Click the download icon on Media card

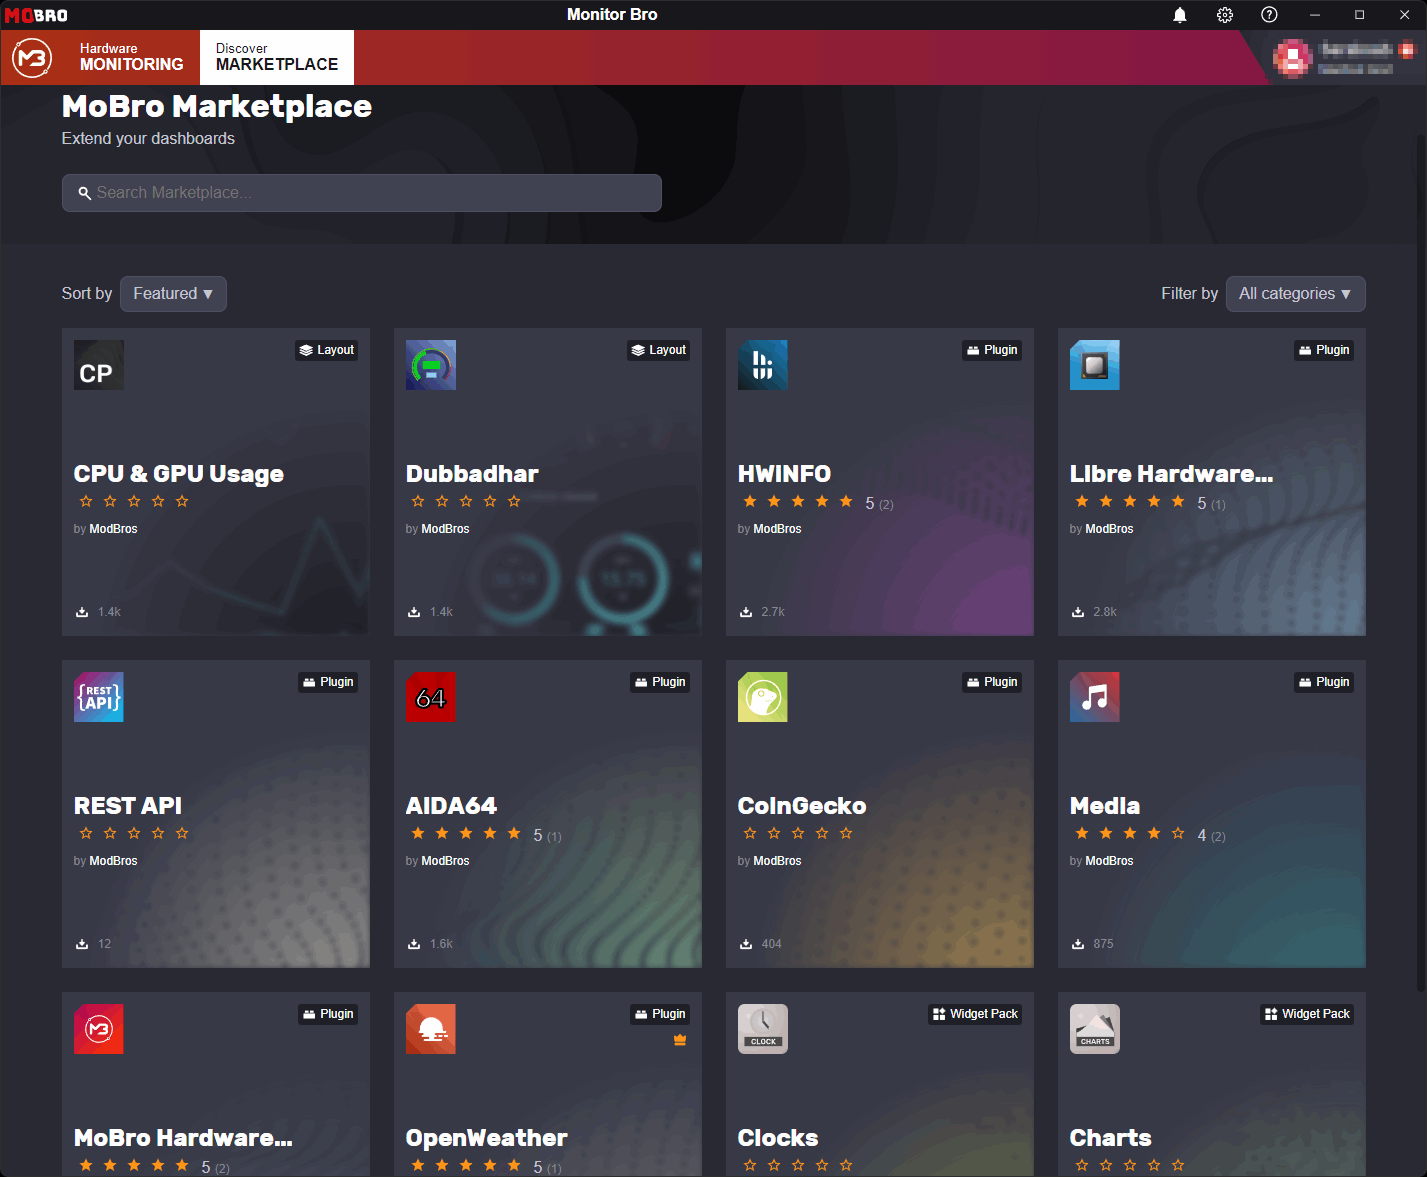pos(1078,944)
